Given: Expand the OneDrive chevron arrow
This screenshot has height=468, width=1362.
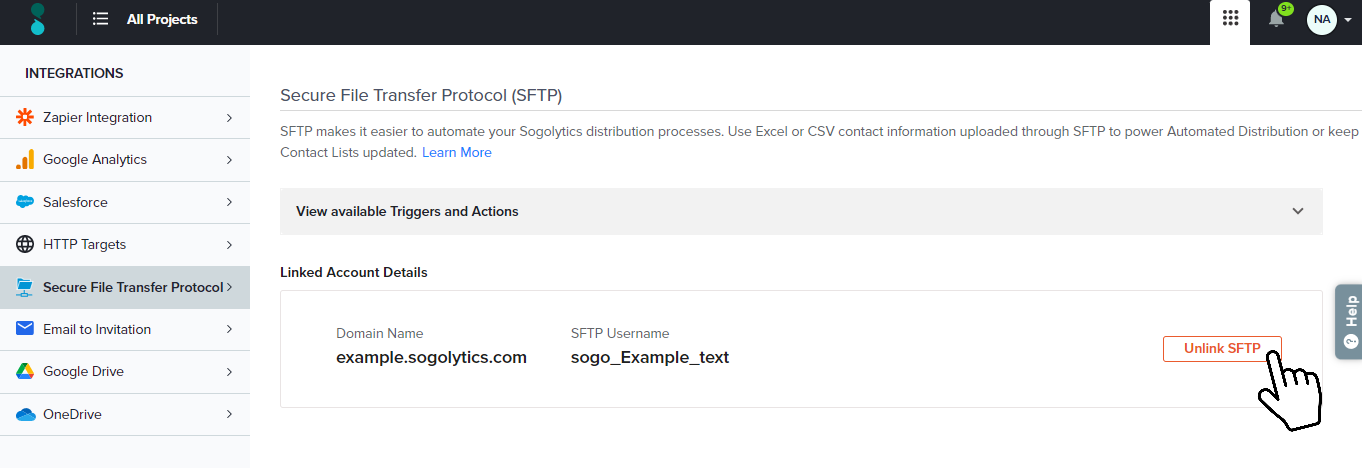Looking at the screenshot, I should [x=229, y=414].
